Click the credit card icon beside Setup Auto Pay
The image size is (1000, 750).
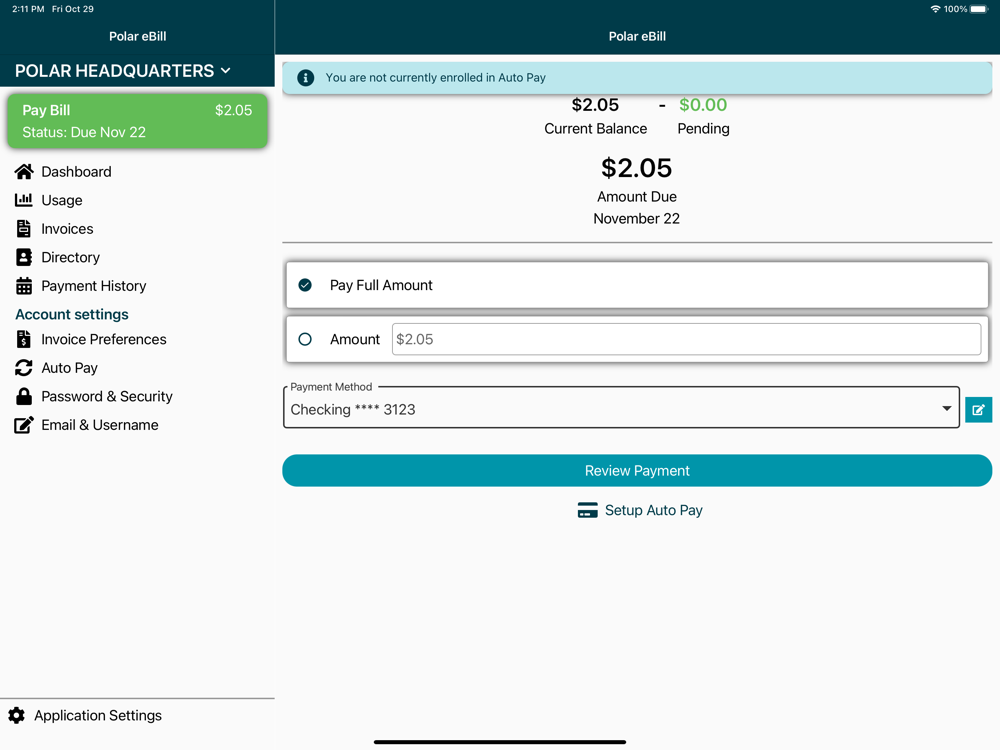tap(587, 510)
